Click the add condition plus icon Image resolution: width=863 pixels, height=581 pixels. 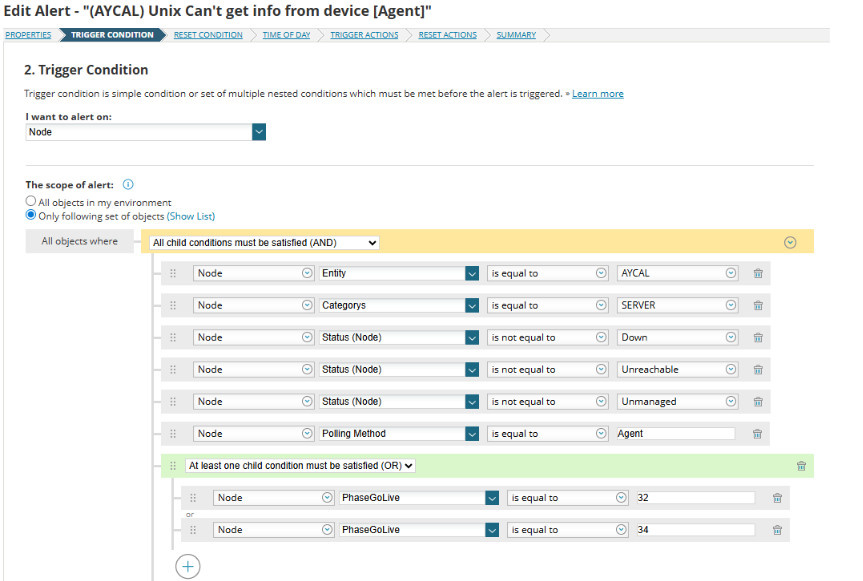coord(188,566)
